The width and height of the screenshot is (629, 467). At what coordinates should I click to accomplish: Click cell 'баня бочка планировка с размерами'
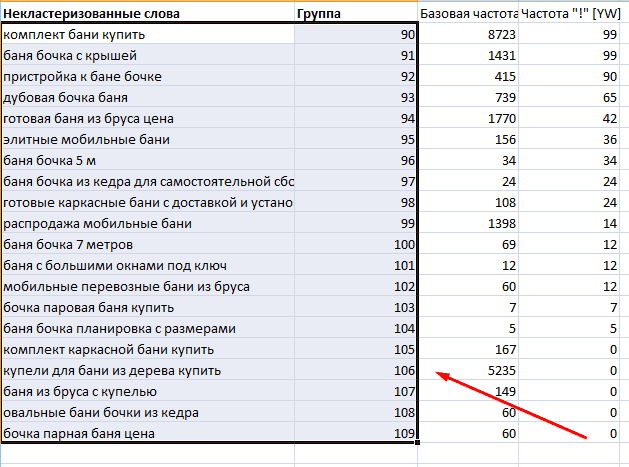(148, 328)
